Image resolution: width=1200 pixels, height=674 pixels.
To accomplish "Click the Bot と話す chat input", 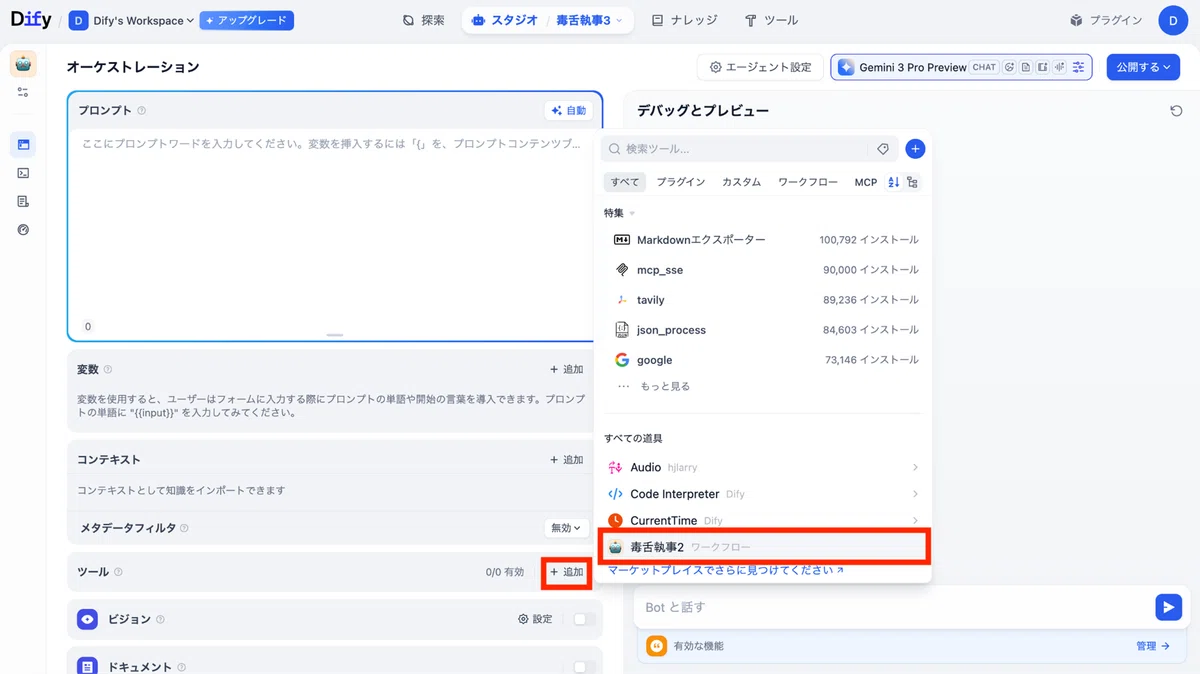I will pyautogui.click(x=893, y=607).
